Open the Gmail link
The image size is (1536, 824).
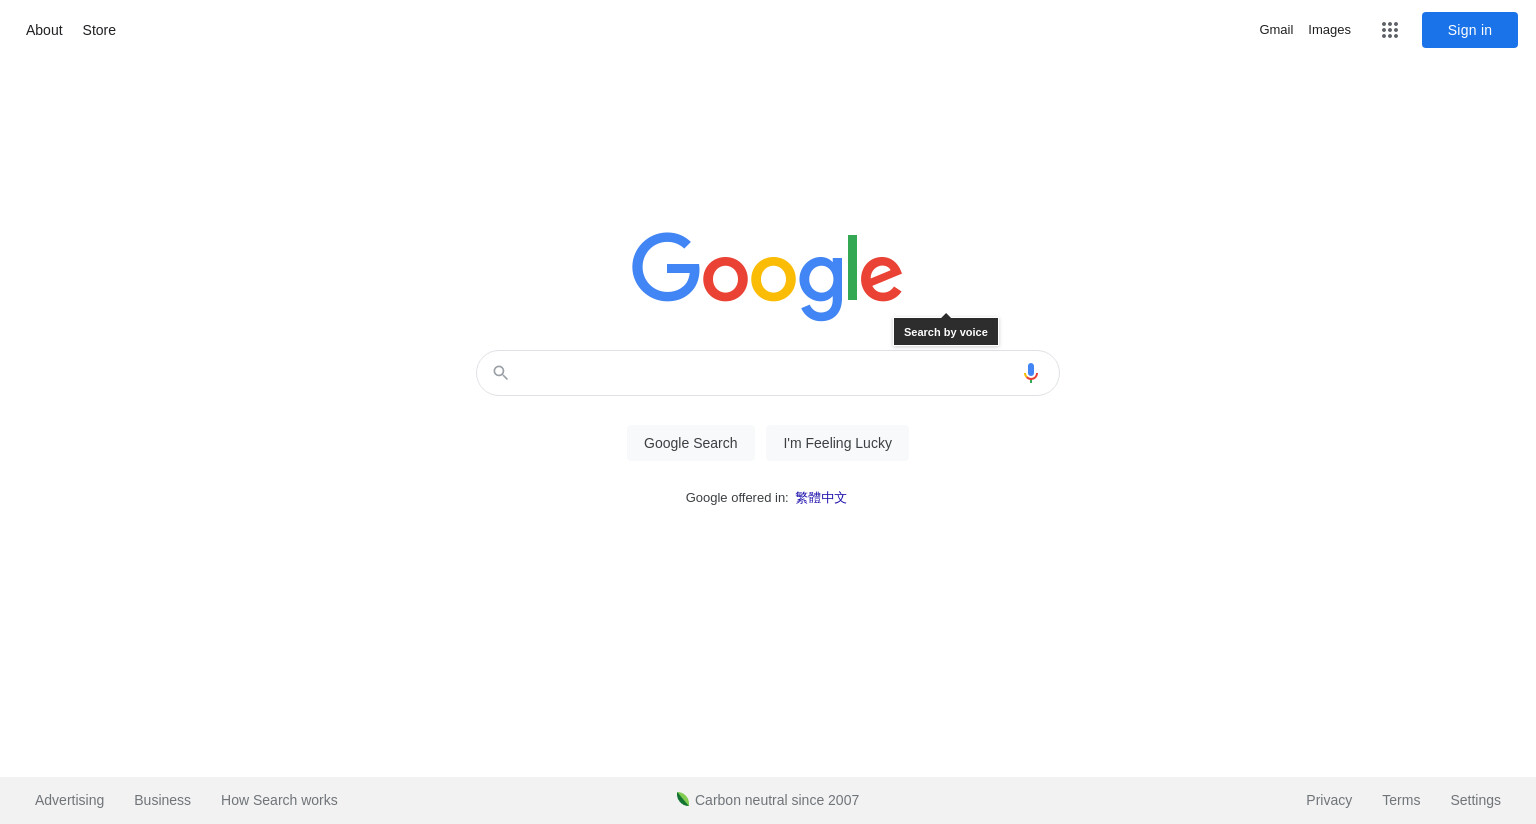point(1276,30)
